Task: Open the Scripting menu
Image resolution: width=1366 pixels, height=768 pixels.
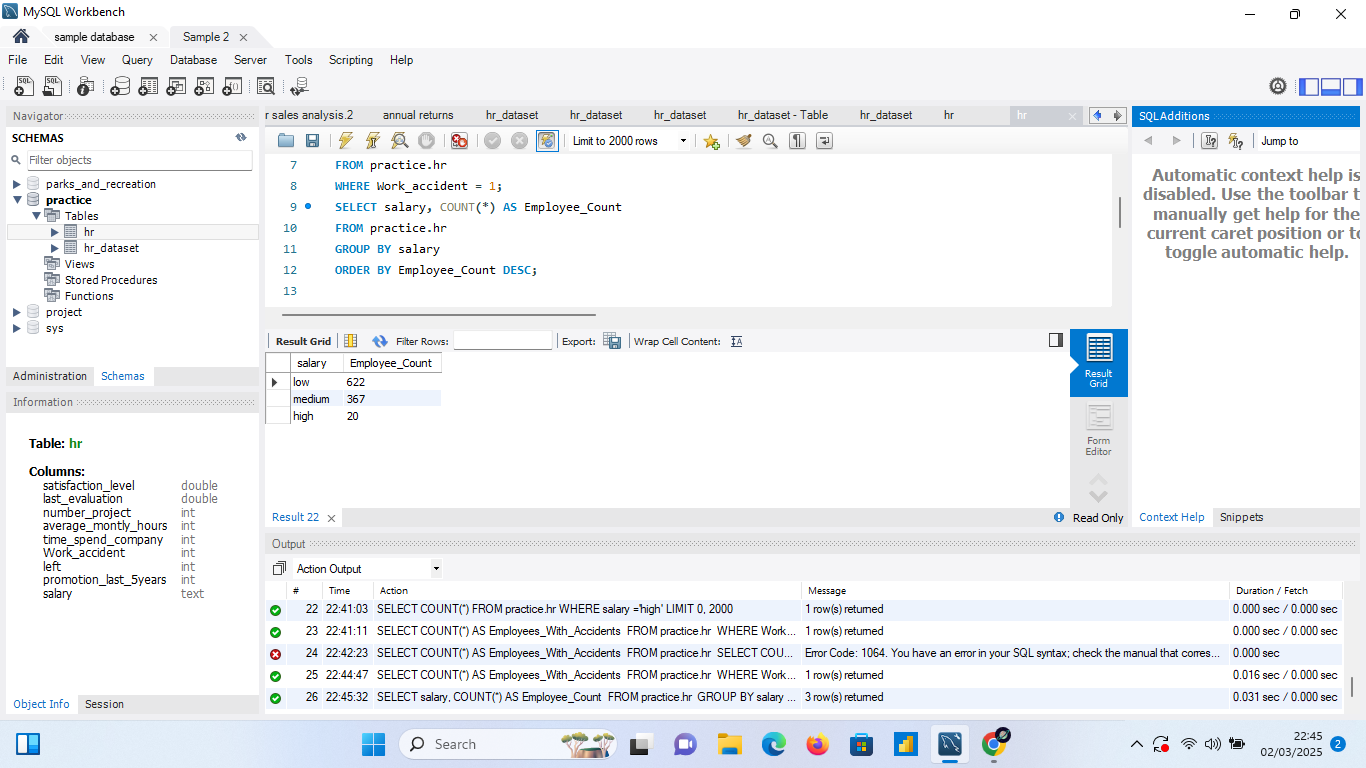Action: click(351, 60)
